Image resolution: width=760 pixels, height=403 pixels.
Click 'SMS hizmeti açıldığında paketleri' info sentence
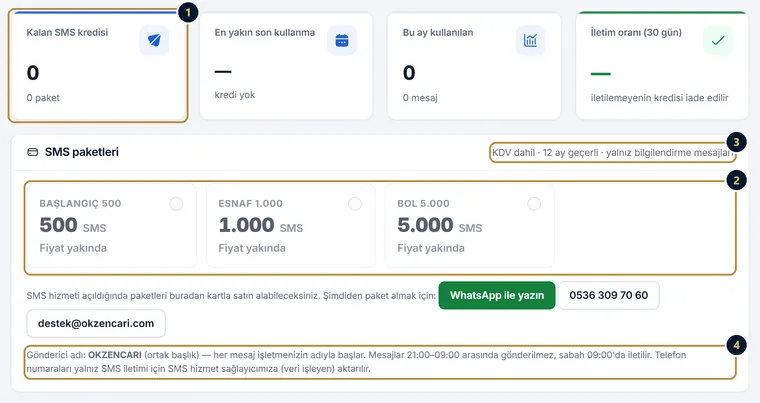(231, 296)
